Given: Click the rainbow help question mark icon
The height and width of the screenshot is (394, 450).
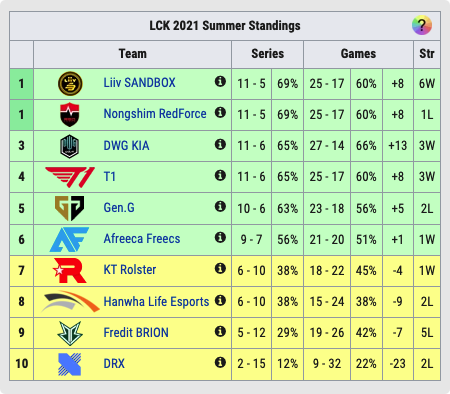Looking at the screenshot, I should [422, 25].
